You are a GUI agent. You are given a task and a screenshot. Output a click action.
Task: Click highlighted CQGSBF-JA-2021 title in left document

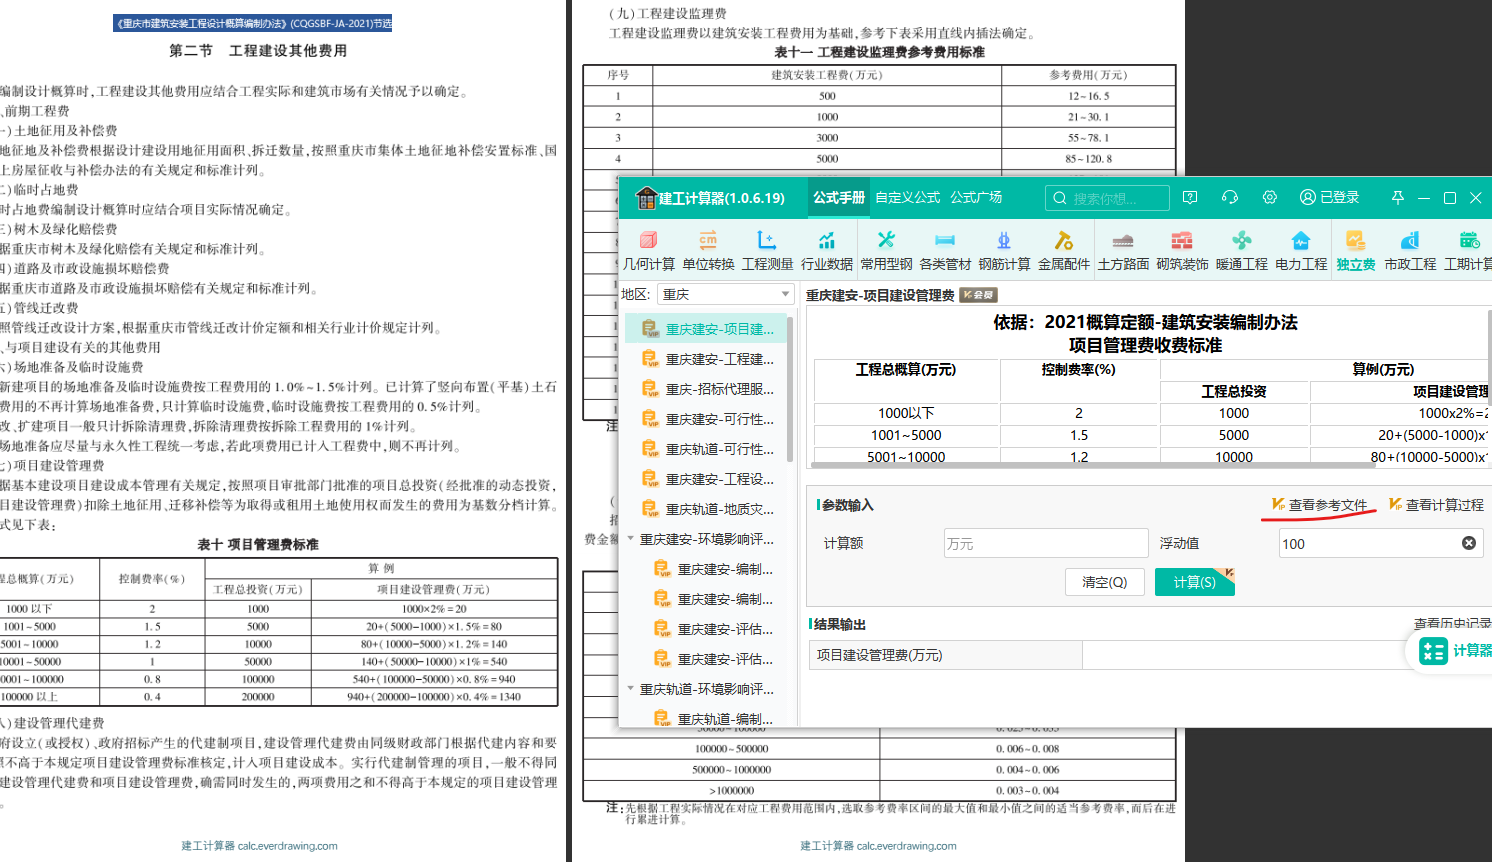point(253,23)
